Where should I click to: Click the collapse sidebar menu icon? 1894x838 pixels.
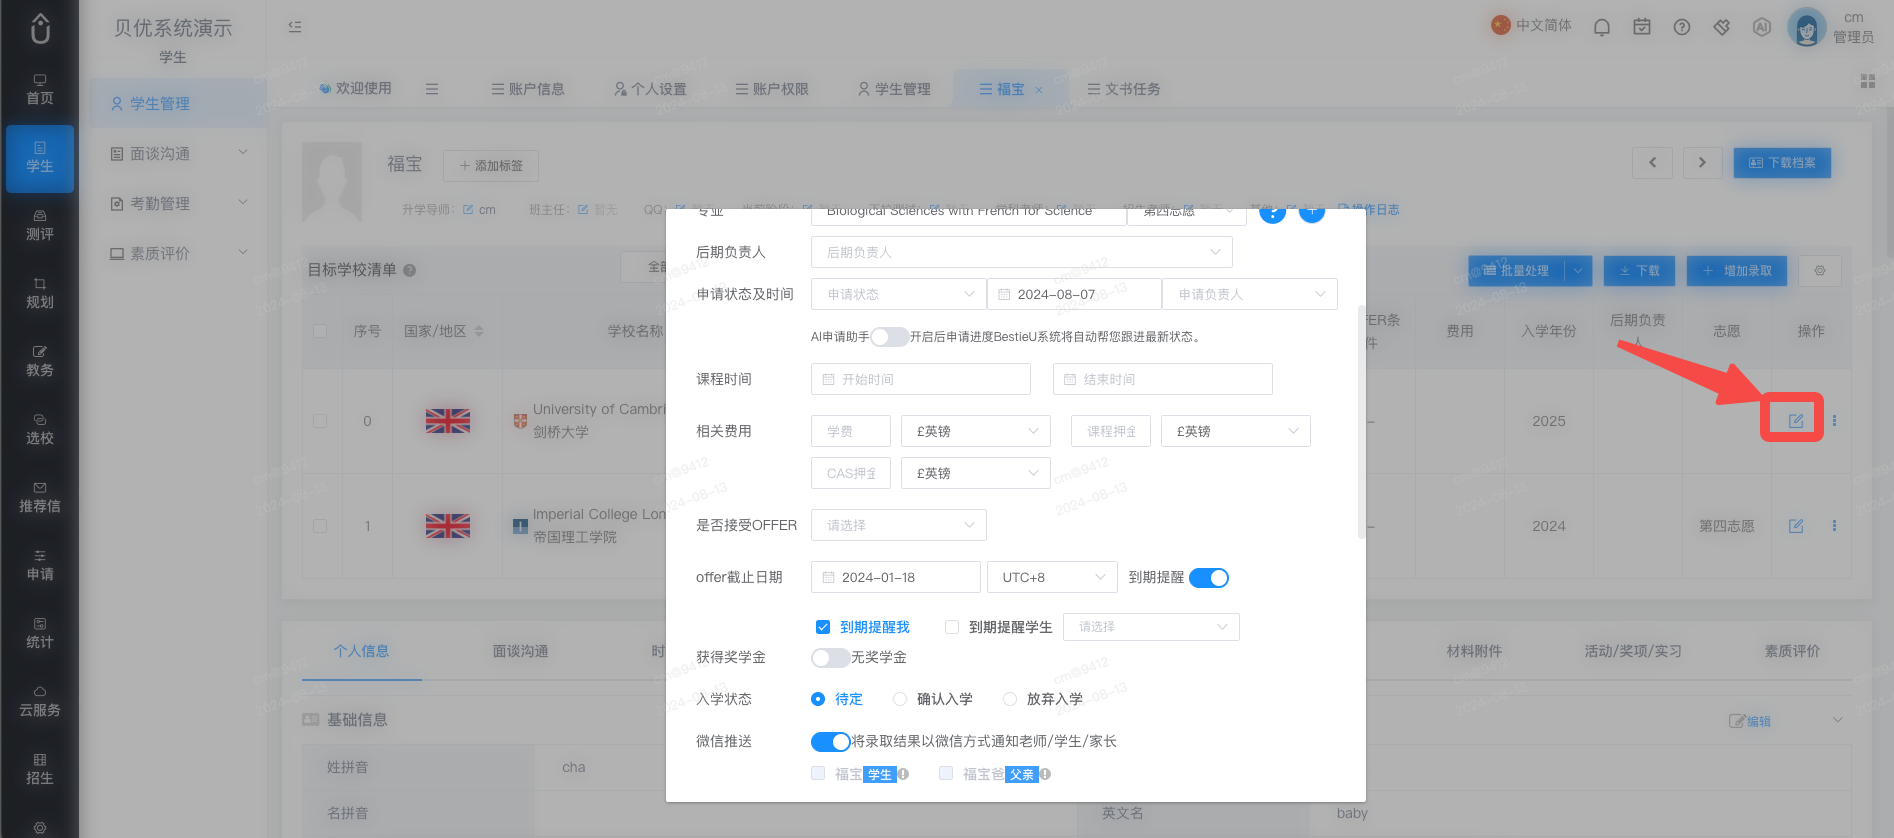point(295,27)
